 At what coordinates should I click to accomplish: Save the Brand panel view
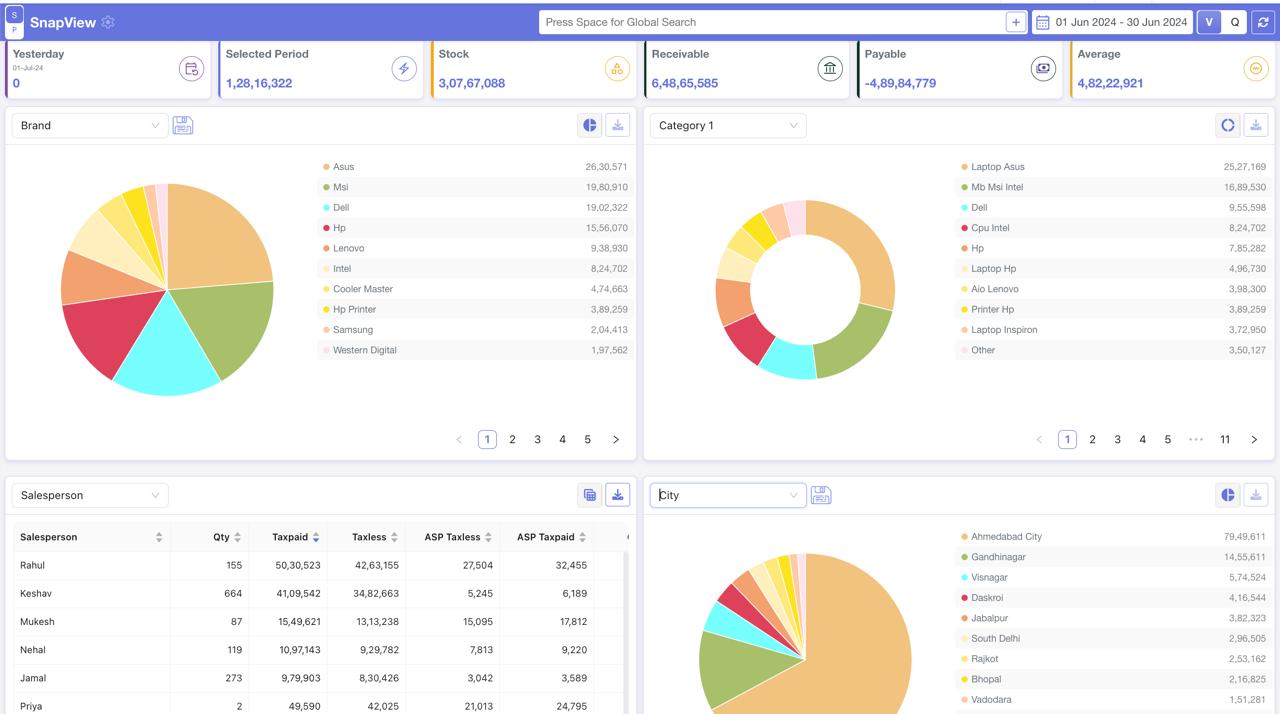183,125
